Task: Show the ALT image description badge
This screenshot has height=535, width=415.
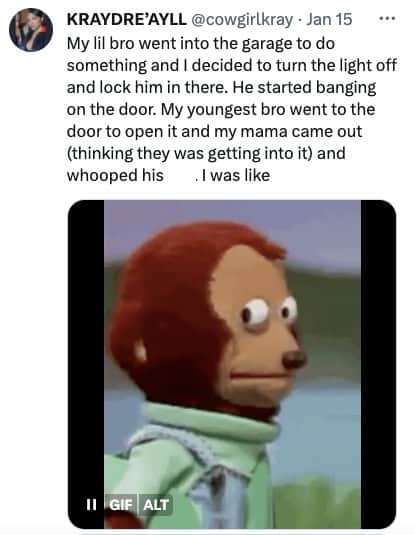Action: click(x=156, y=505)
